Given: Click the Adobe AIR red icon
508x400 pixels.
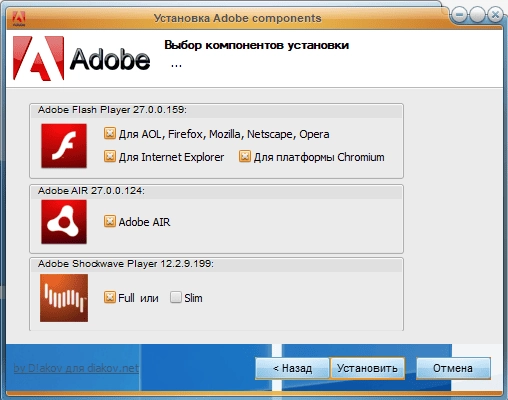Looking at the screenshot, I should click(x=64, y=222).
